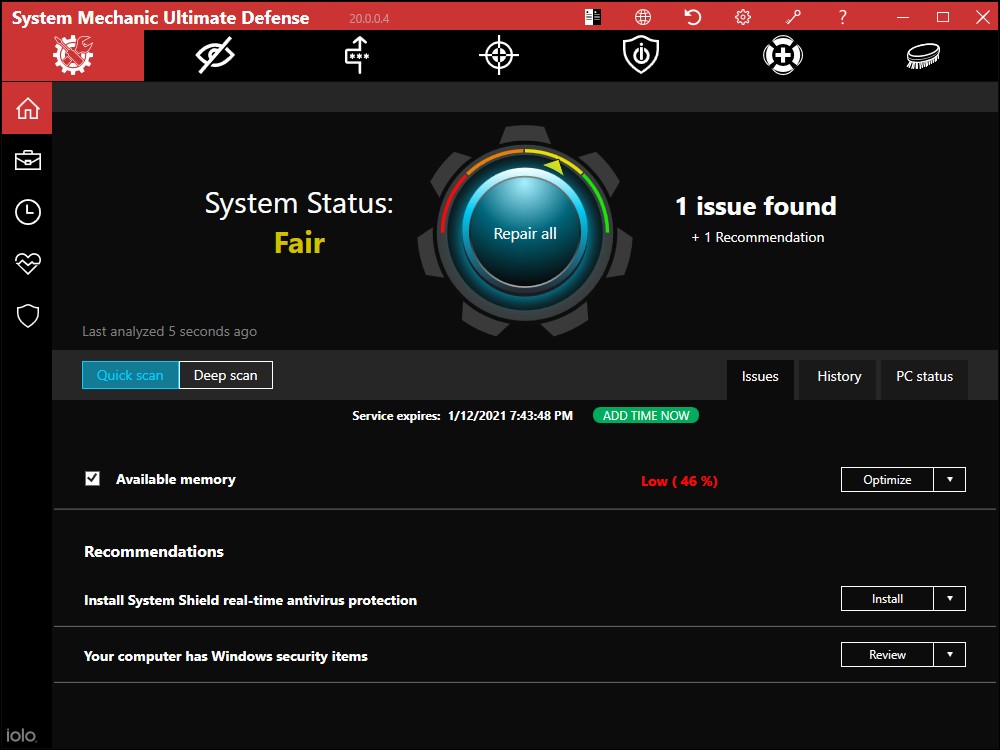Open the ByePass password manager module
Viewport: 1000px width, 750px height.
357,55
